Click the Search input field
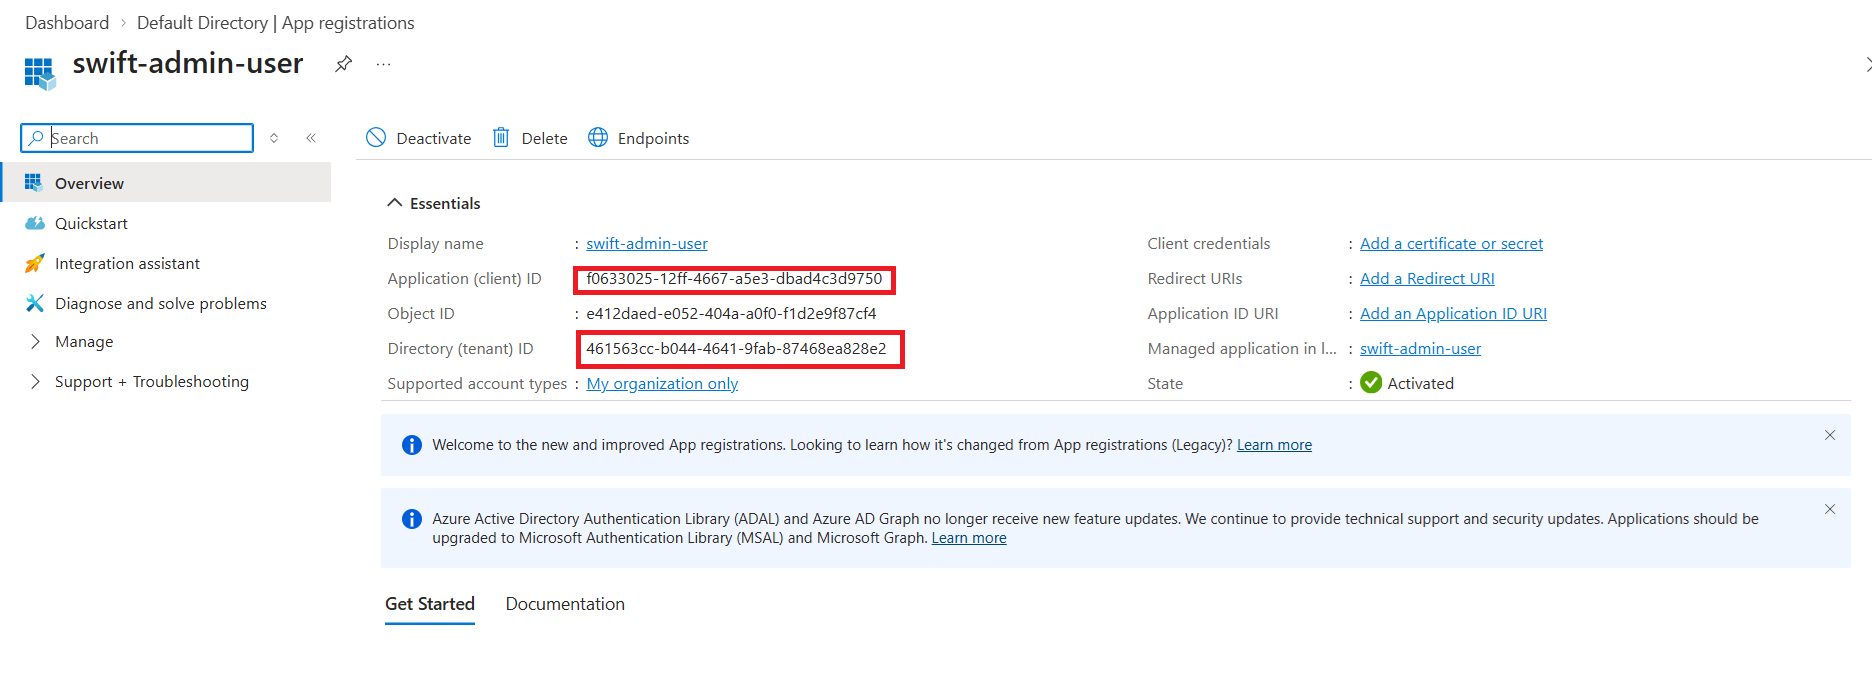Viewport: 1872px width, 692px height. click(137, 138)
